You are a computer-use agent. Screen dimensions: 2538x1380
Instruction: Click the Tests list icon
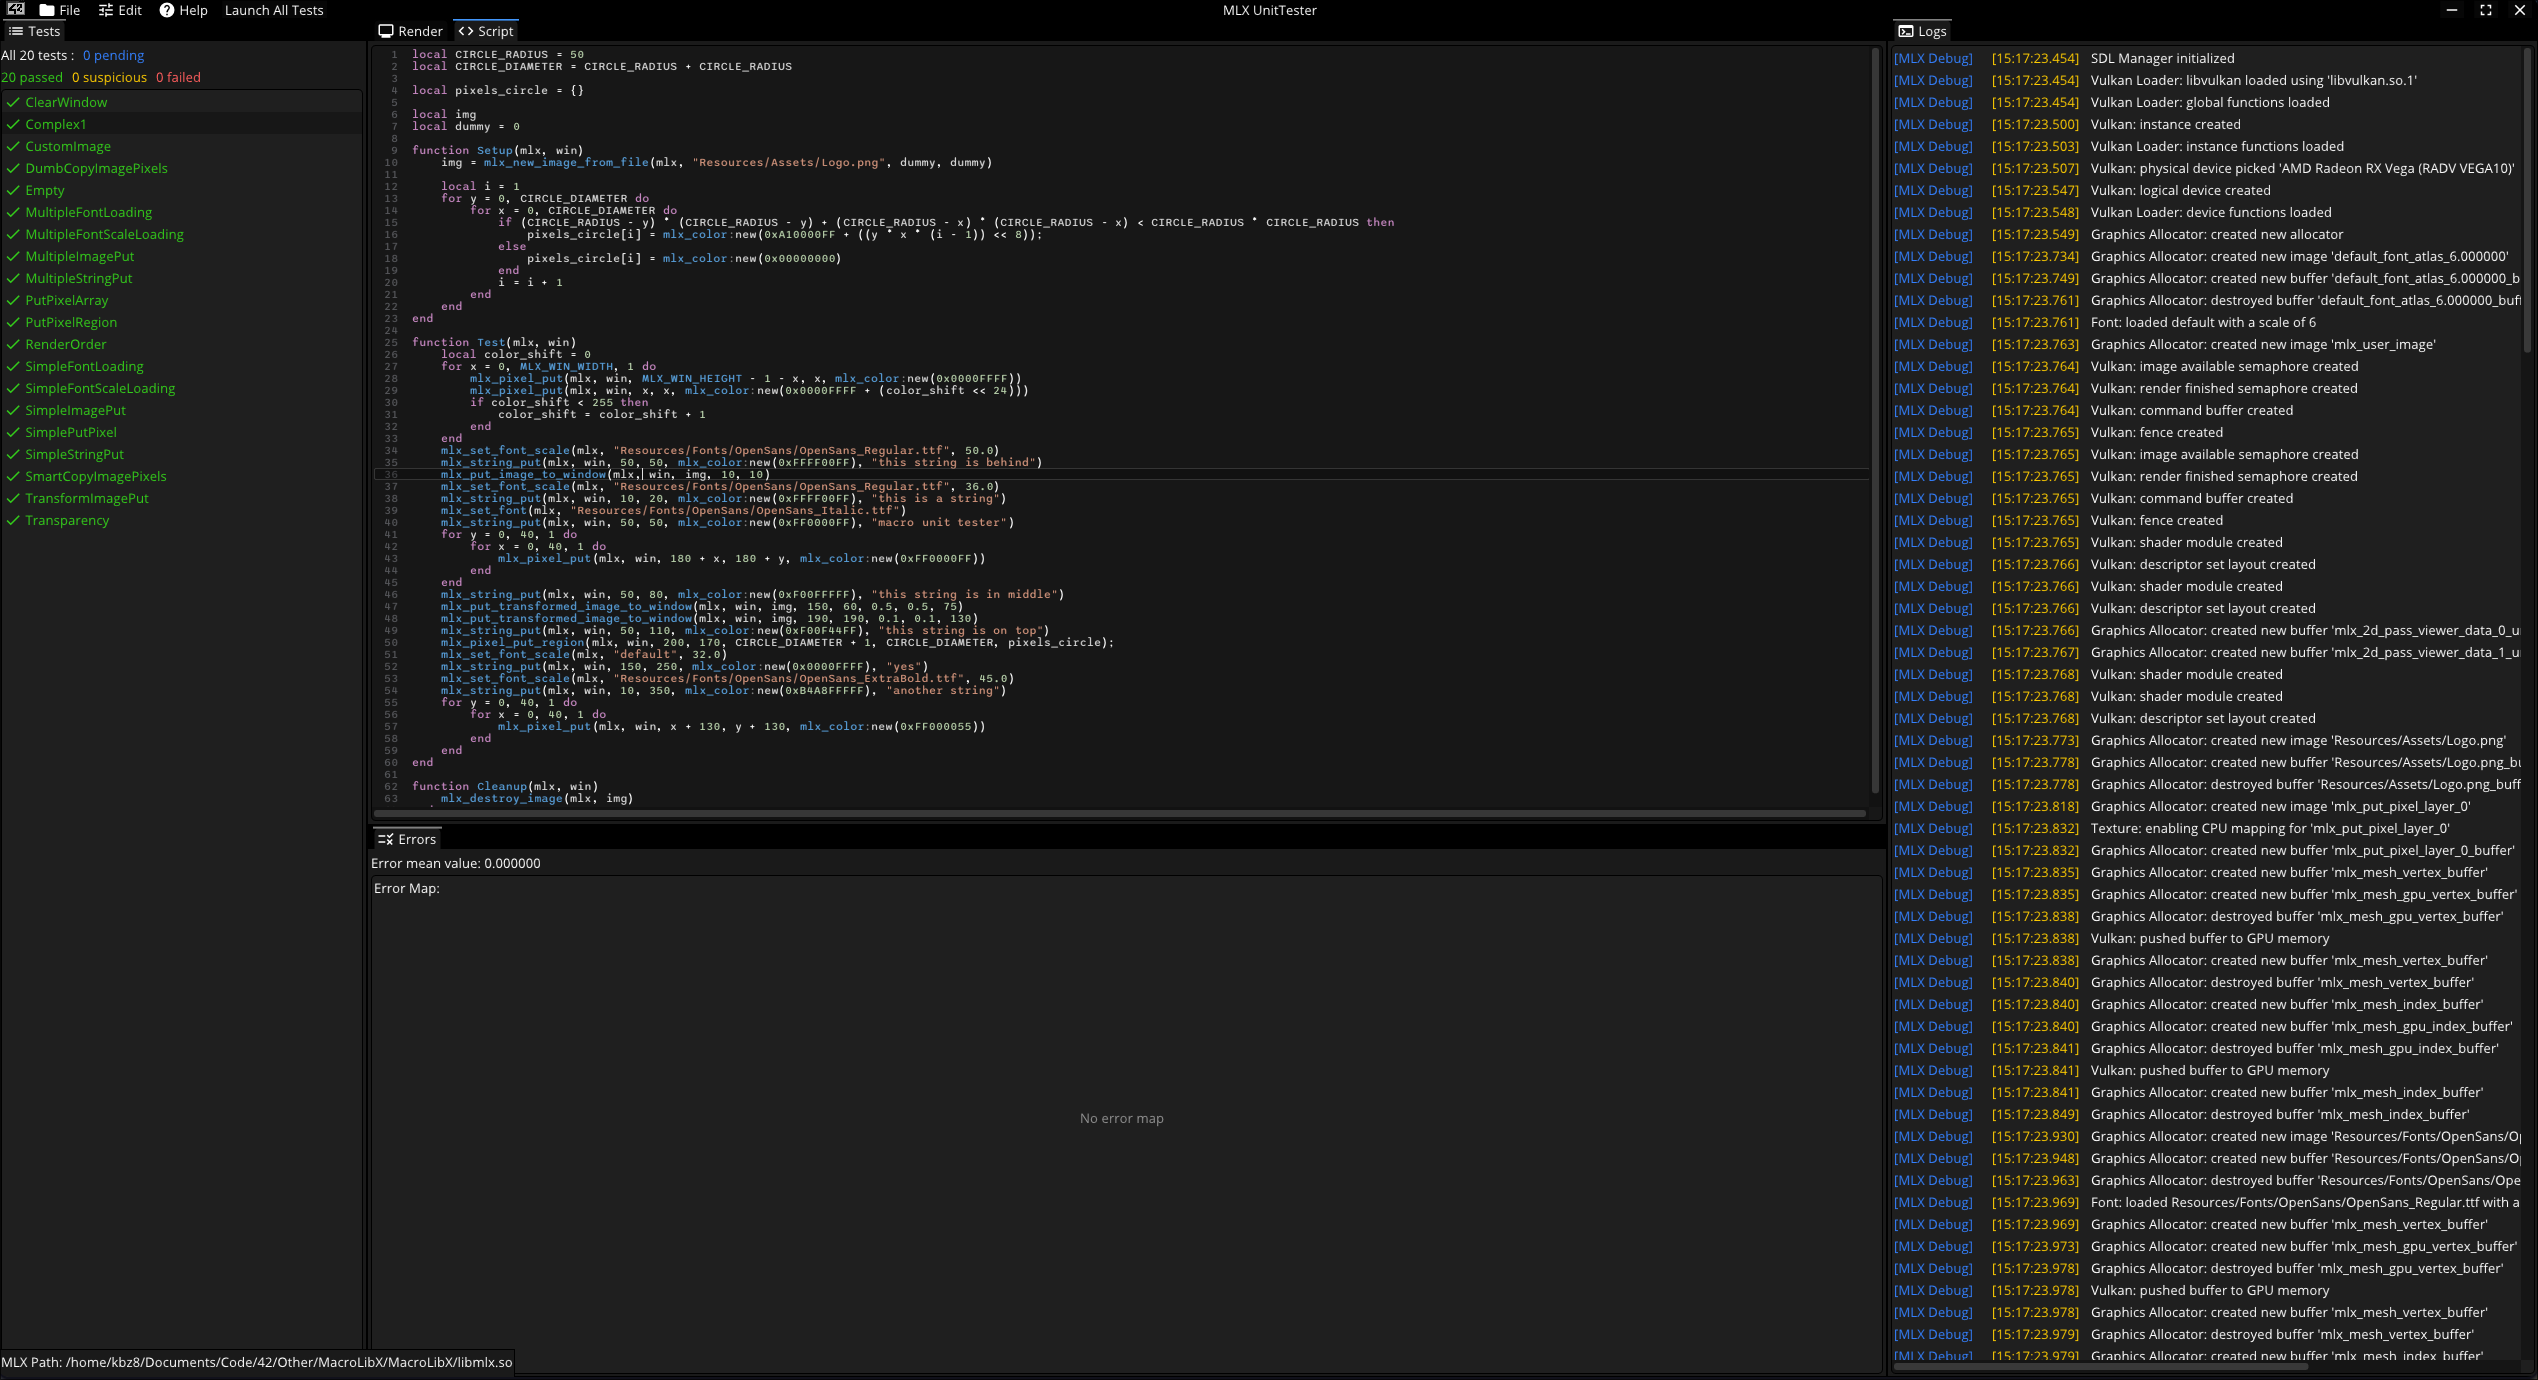(x=16, y=31)
